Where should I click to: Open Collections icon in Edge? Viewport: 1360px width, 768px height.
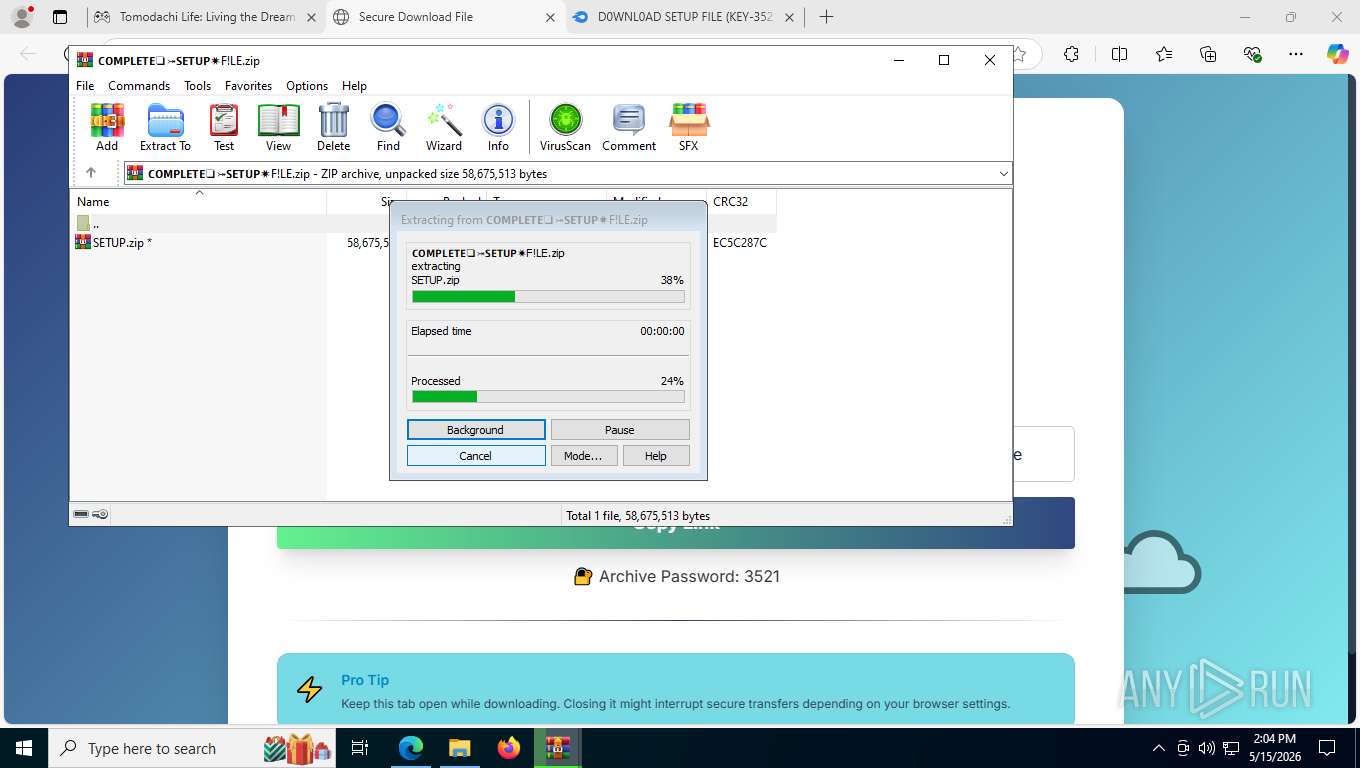pyautogui.click(x=1208, y=54)
